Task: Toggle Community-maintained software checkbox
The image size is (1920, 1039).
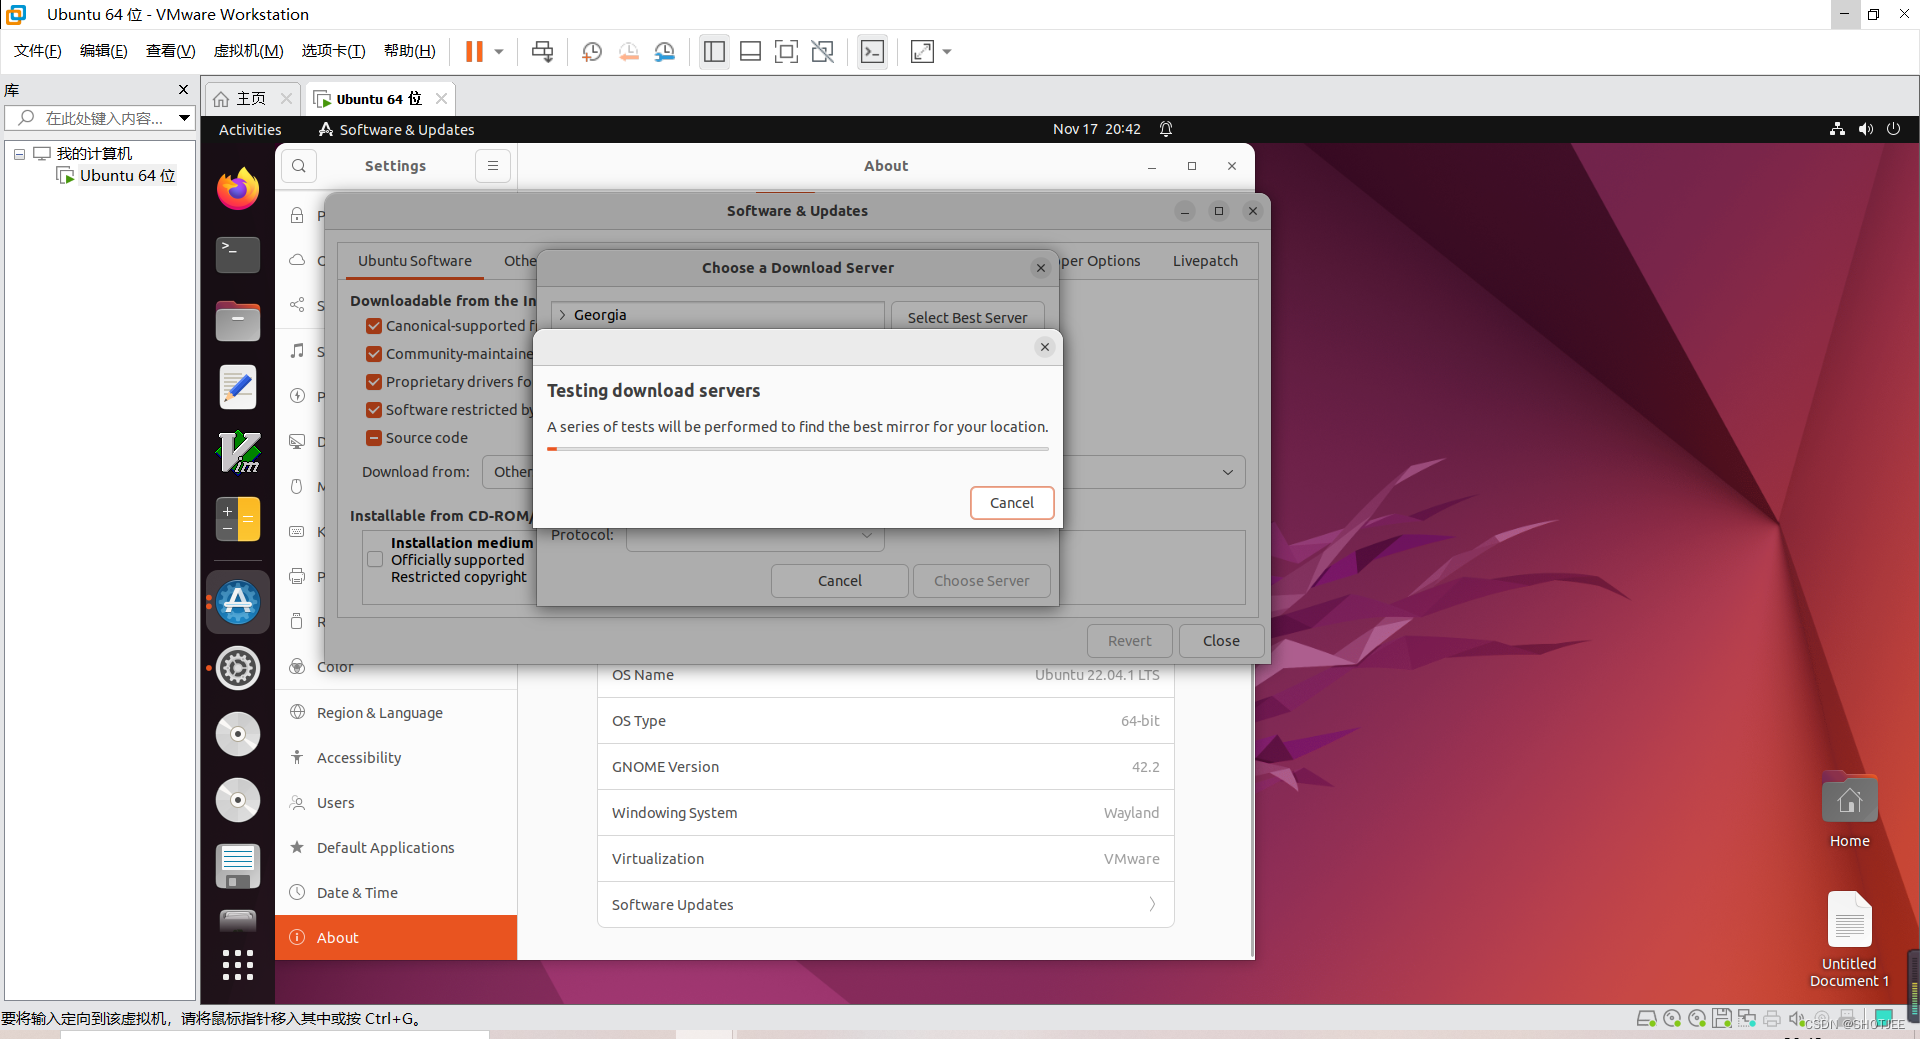Action: [x=374, y=354]
